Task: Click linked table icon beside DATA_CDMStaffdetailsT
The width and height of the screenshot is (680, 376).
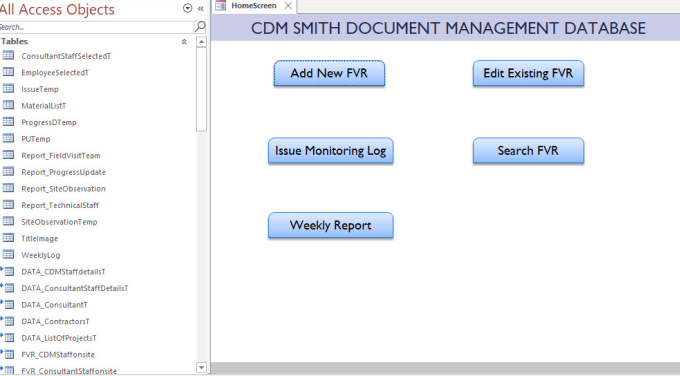Action: click(x=7, y=271)
